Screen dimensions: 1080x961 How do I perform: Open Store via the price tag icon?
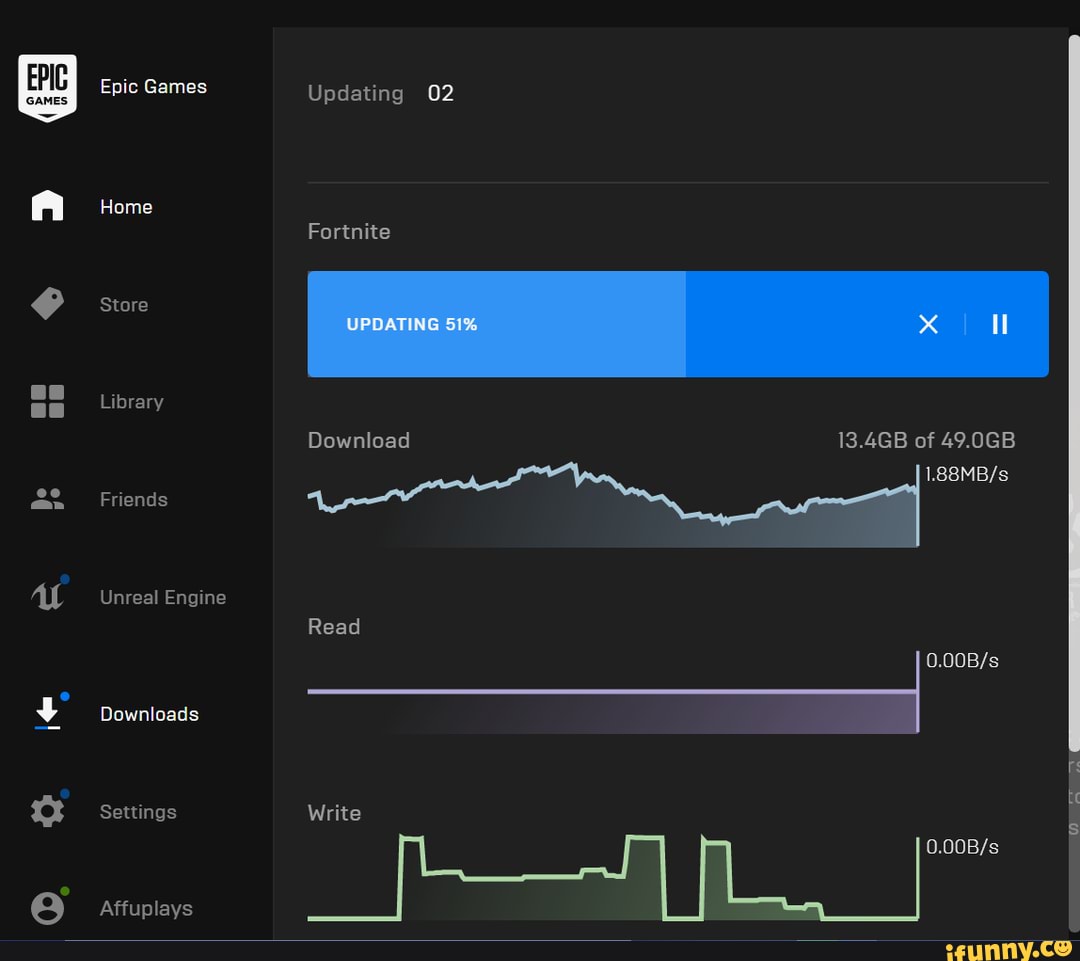pyautogui.click(x=47, y=304)
